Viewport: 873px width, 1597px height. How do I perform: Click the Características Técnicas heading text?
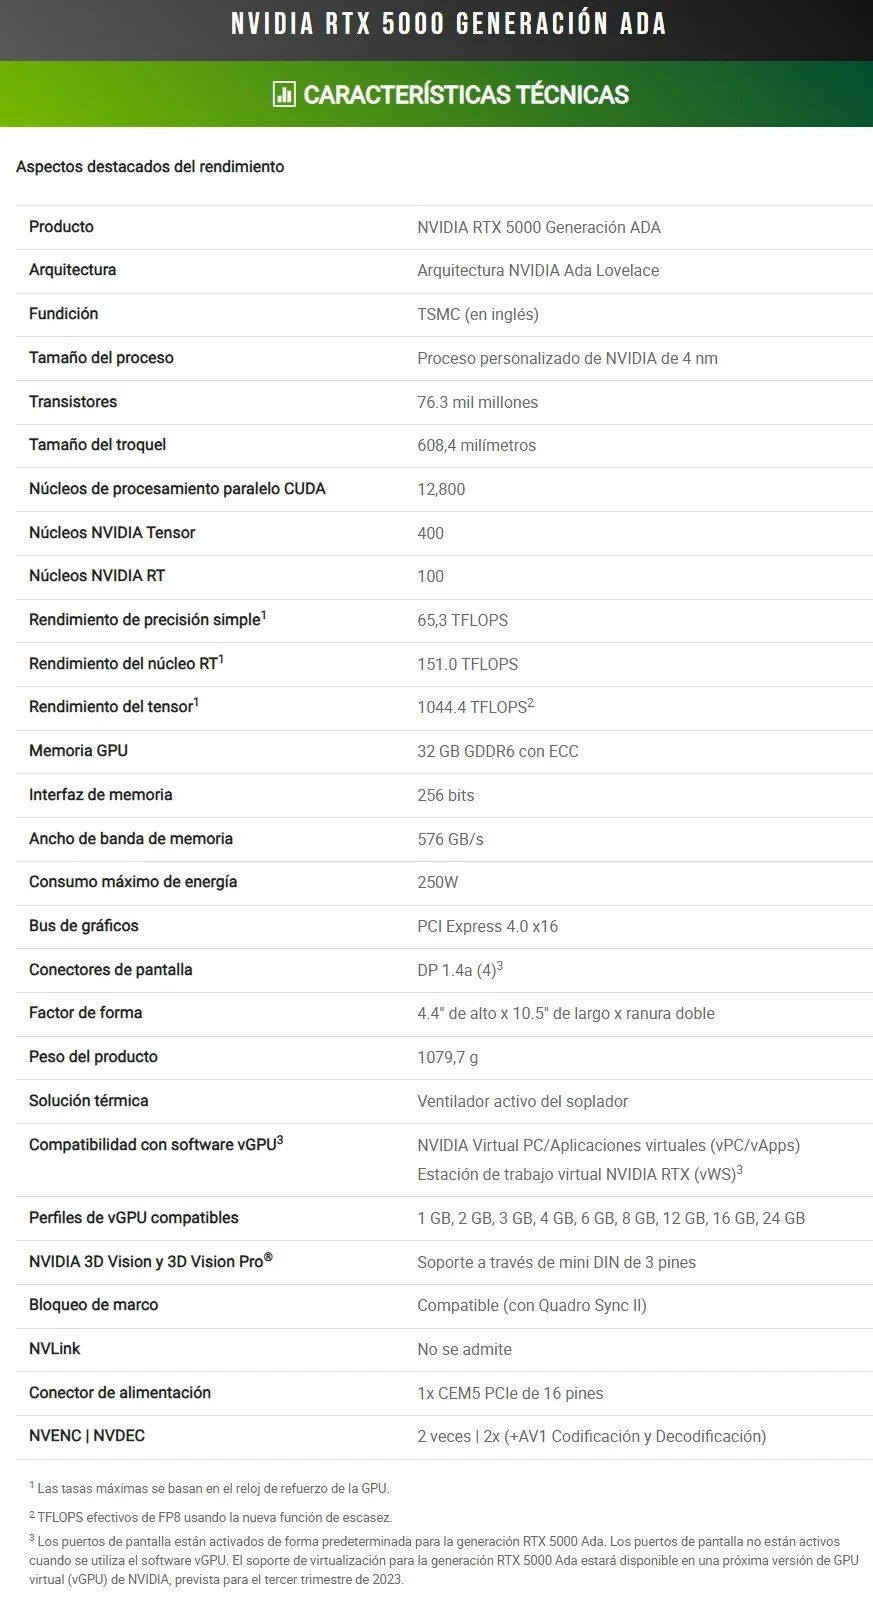pos(466,95)
